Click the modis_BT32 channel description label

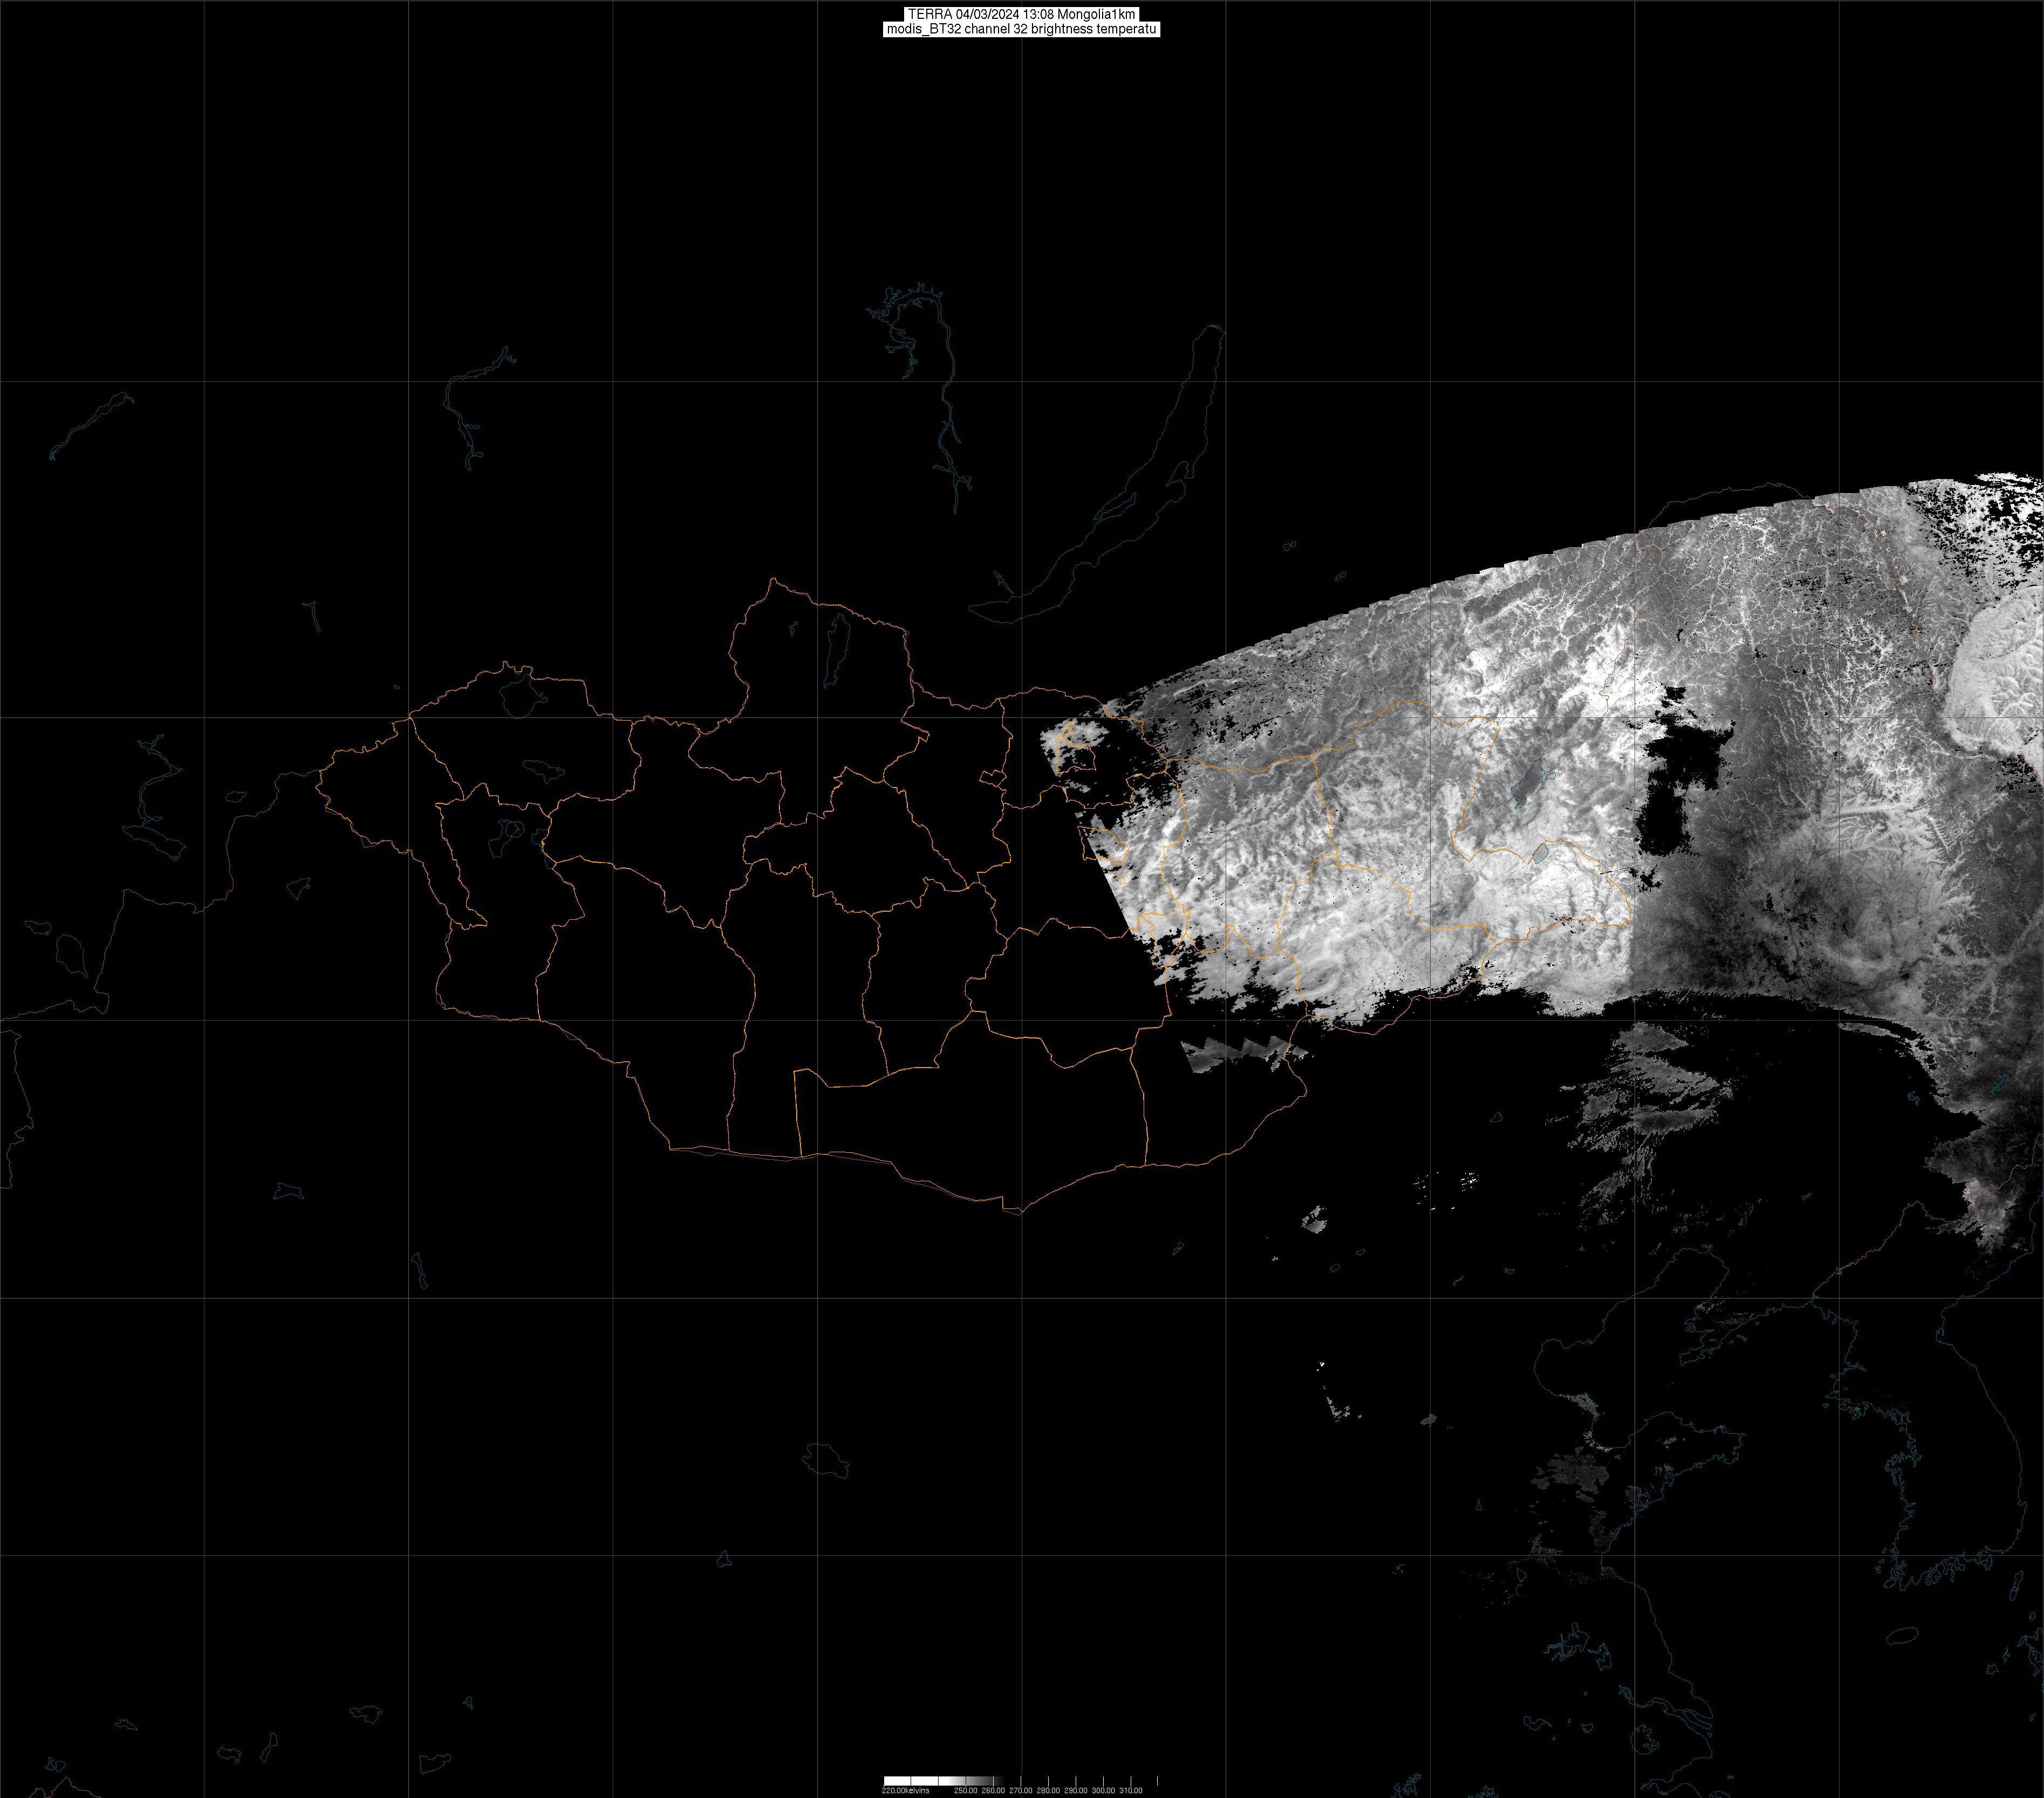1021,29
